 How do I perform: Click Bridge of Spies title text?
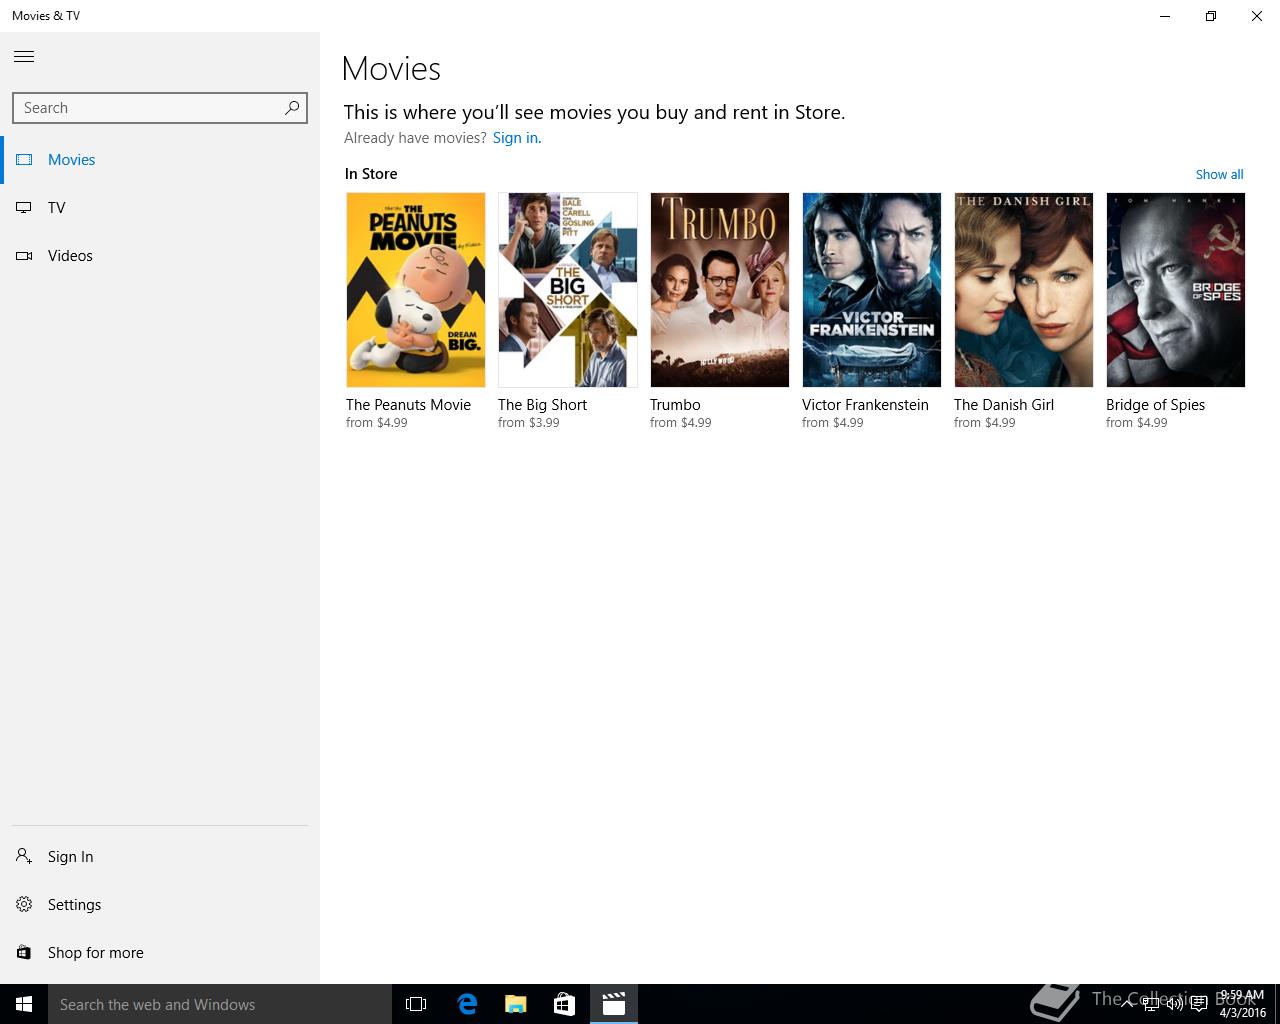(x=1155, y=405)
